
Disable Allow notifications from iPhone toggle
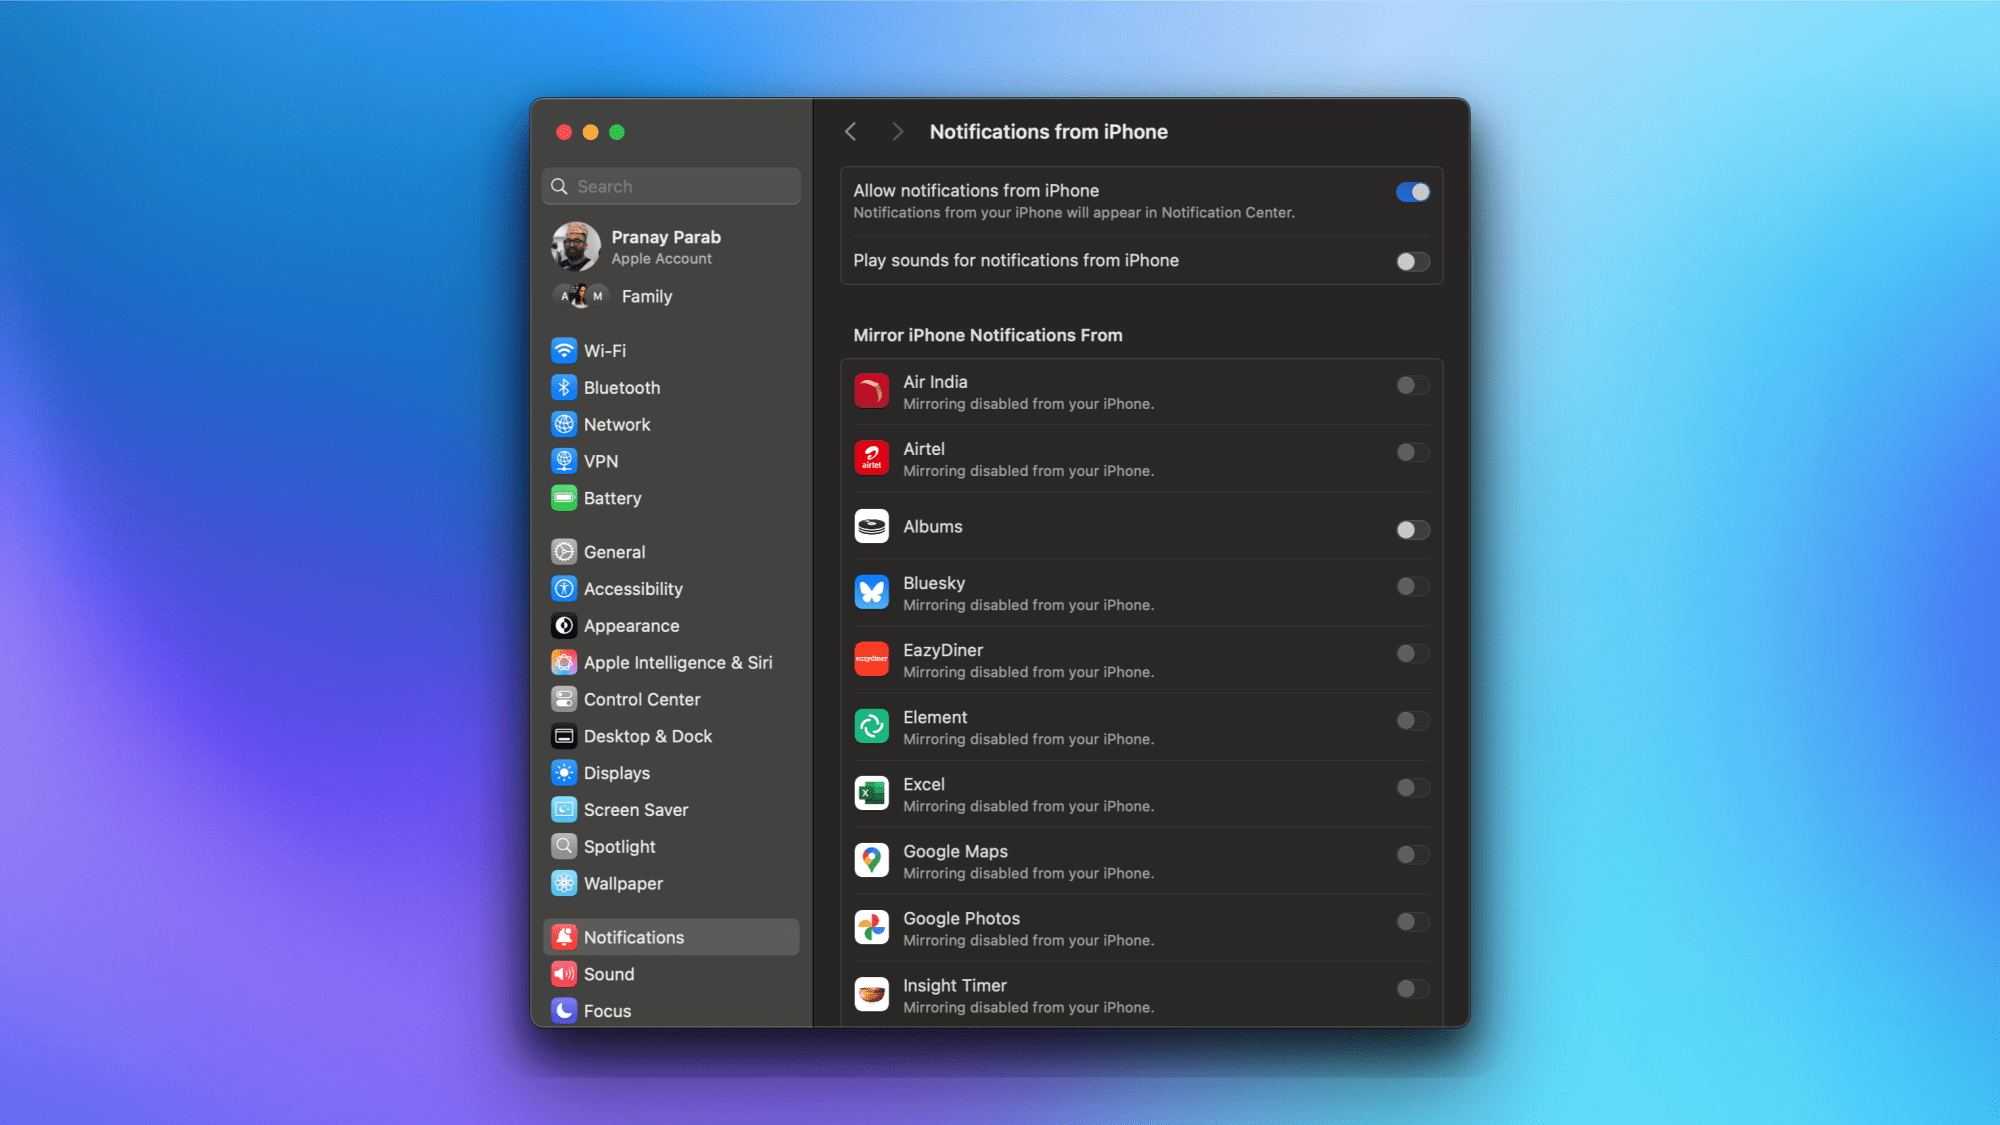(1412, 192)
